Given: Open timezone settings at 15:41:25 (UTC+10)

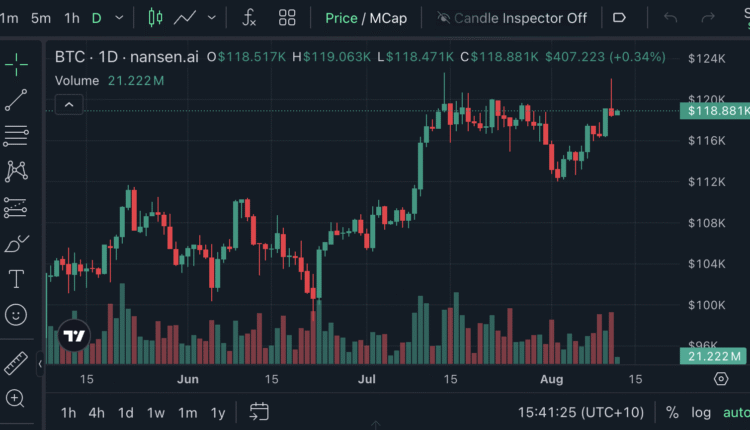Looking at the screenshot, I should pos(580,412).
